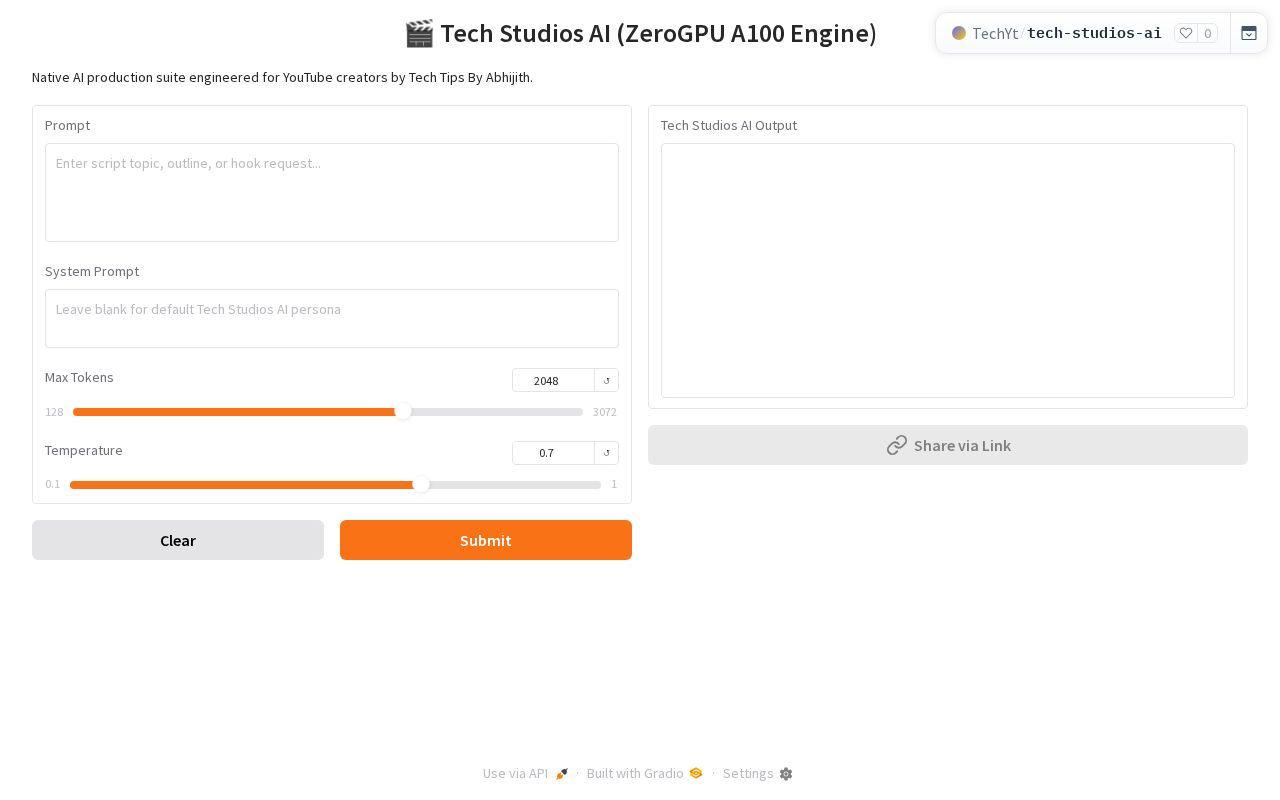This screenshot has width=1280, height=800.
Task: Click the Tech Studios AI Output label
Action: click(x=729, y=125)
